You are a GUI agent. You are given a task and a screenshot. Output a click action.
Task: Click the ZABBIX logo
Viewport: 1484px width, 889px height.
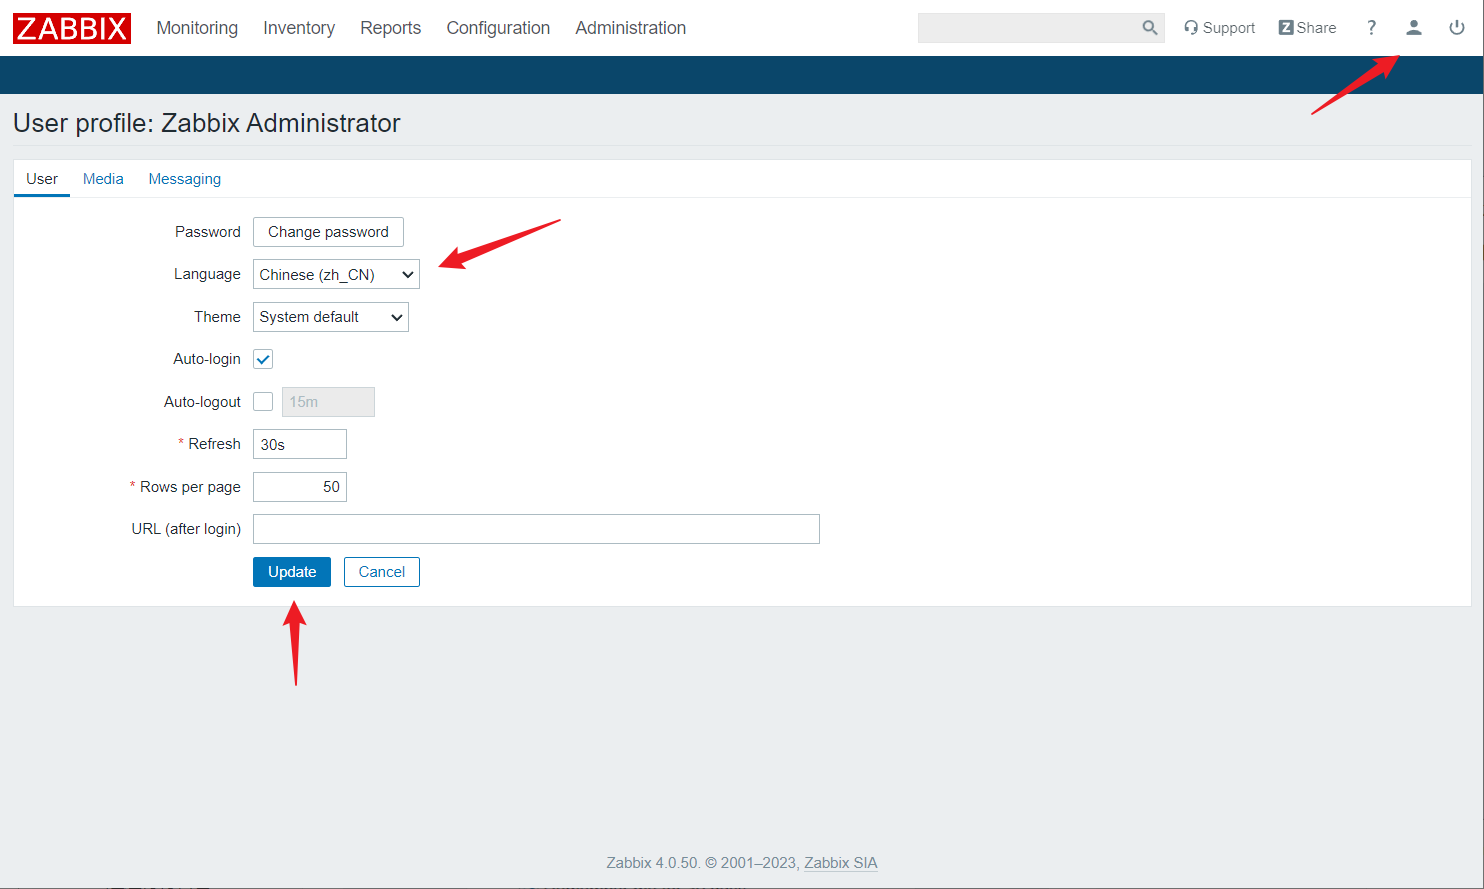tap(72, 28)
